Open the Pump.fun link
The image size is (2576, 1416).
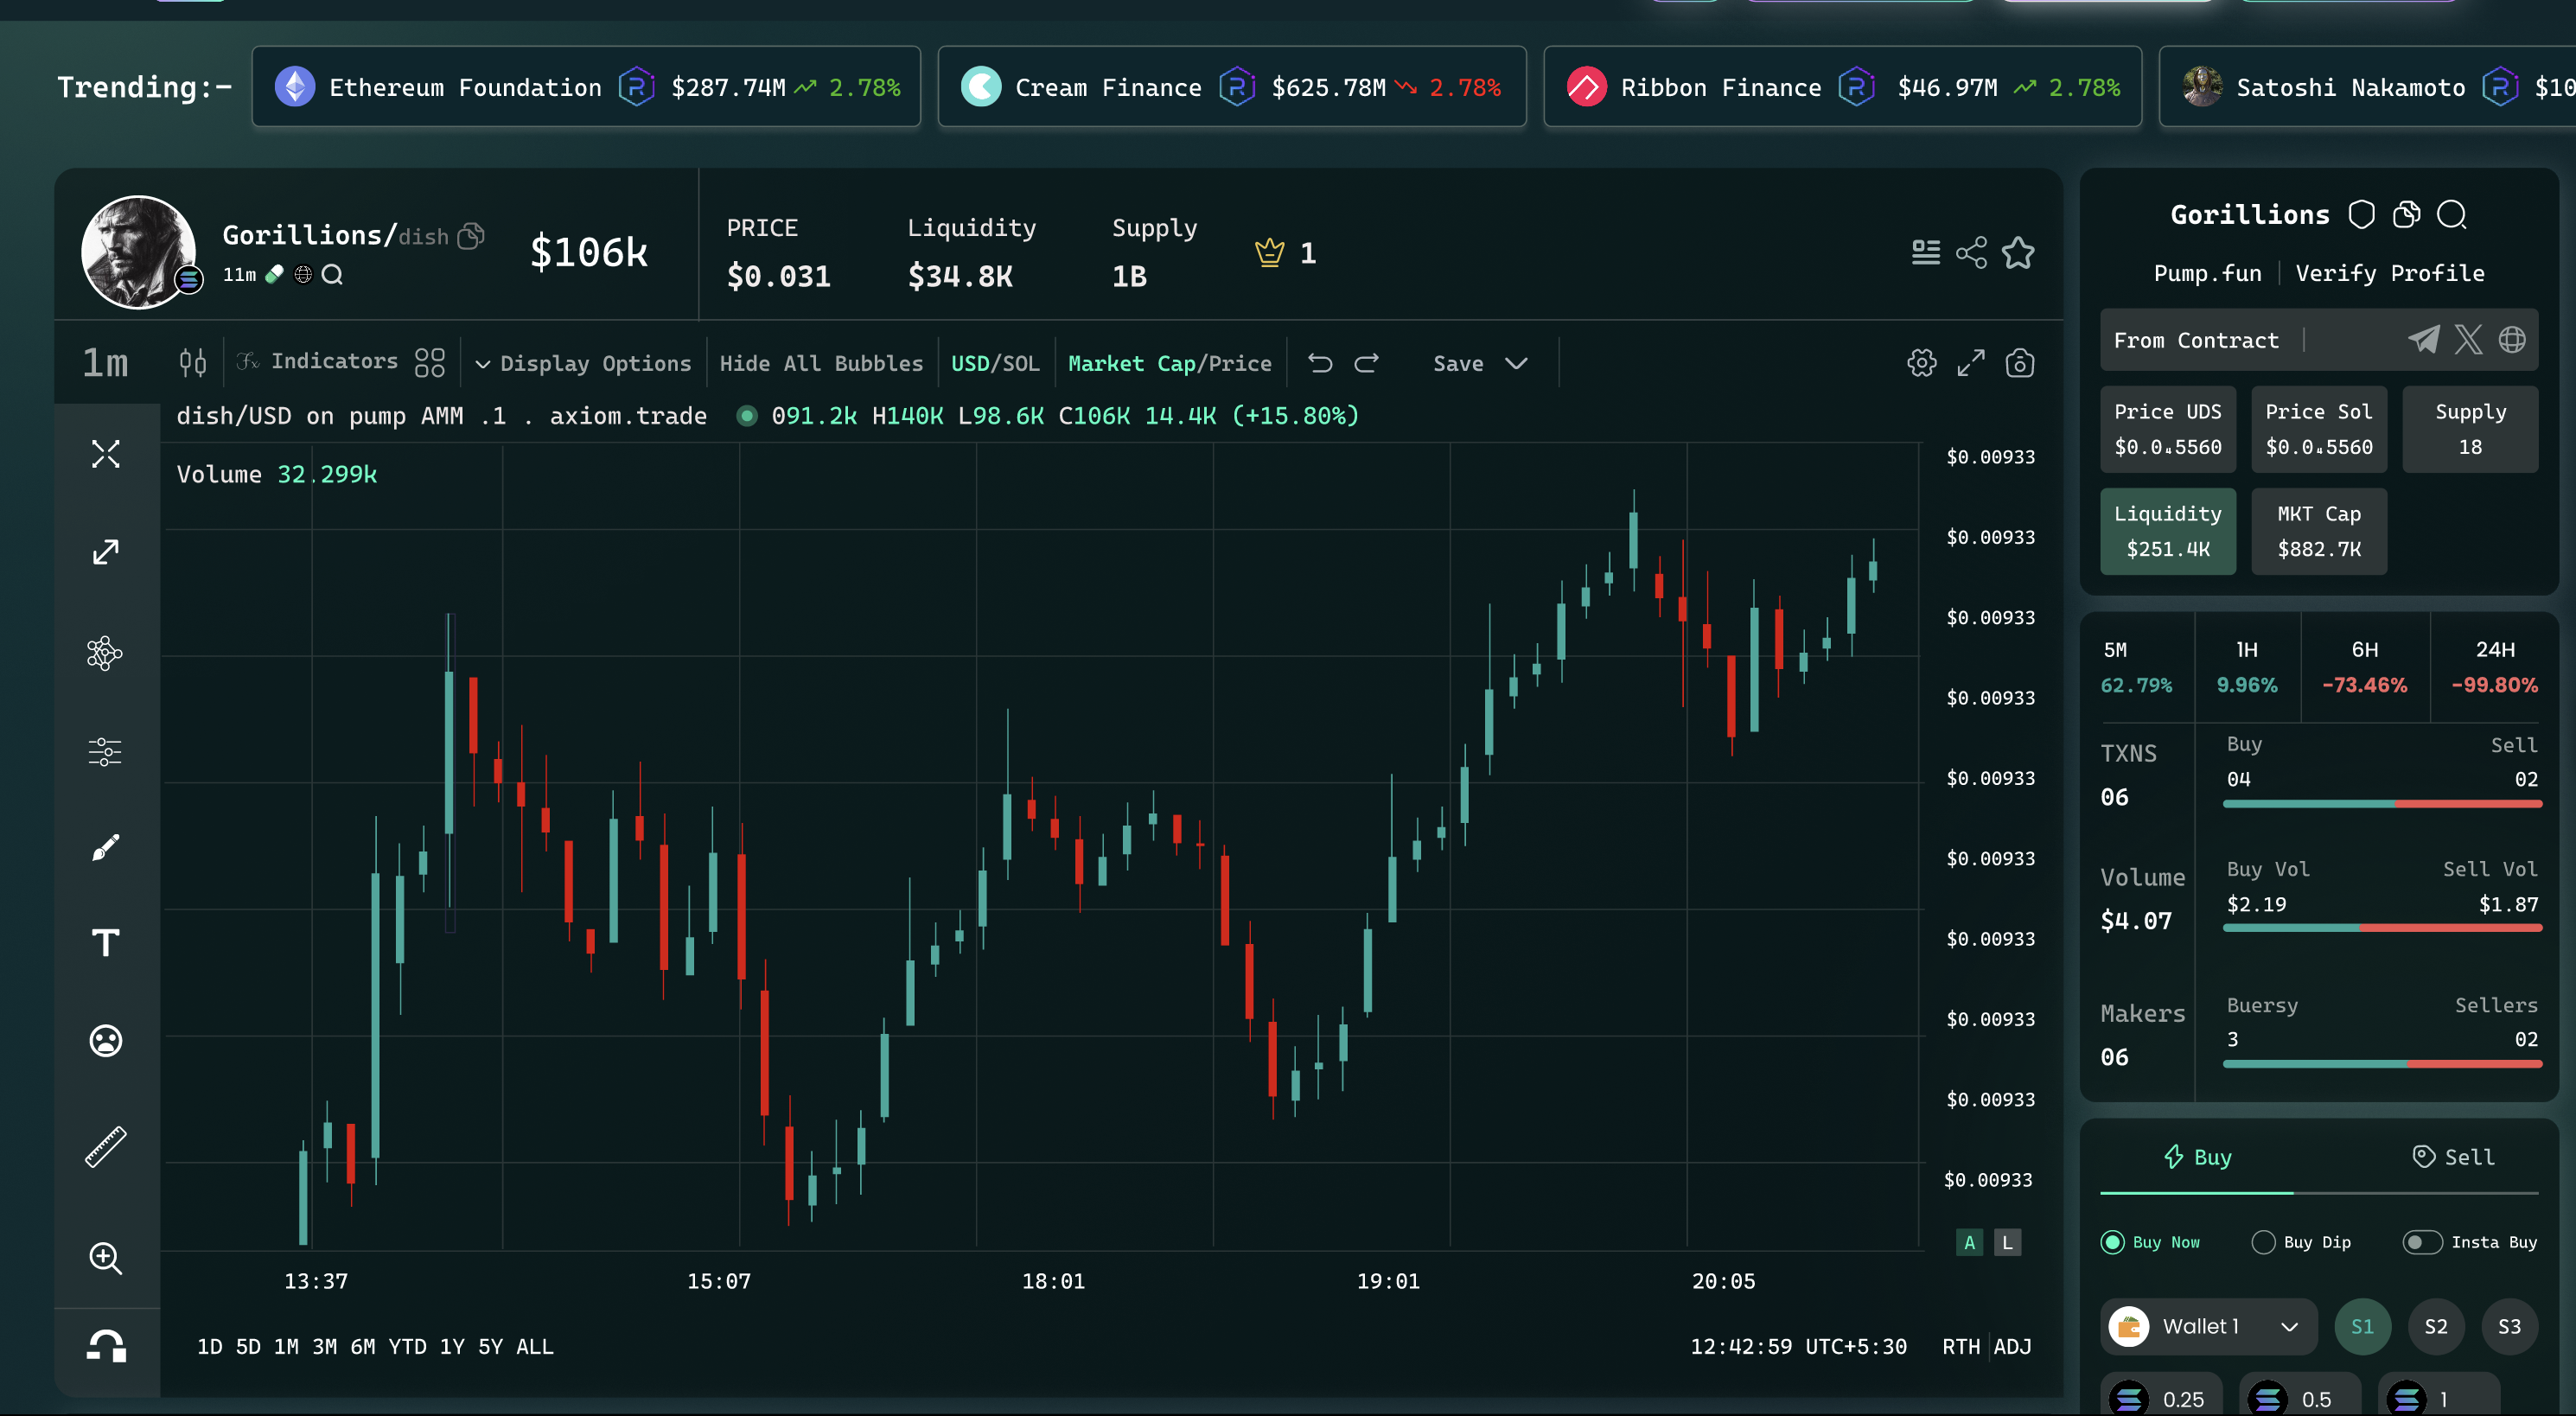click(2207, 273)
